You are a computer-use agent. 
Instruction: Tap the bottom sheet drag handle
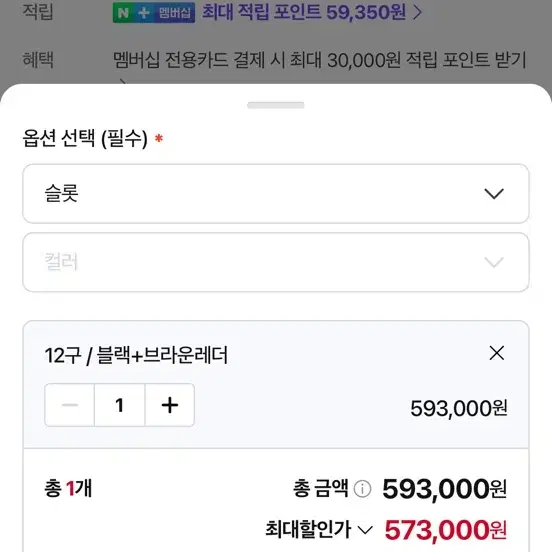(x=276, y=105)
